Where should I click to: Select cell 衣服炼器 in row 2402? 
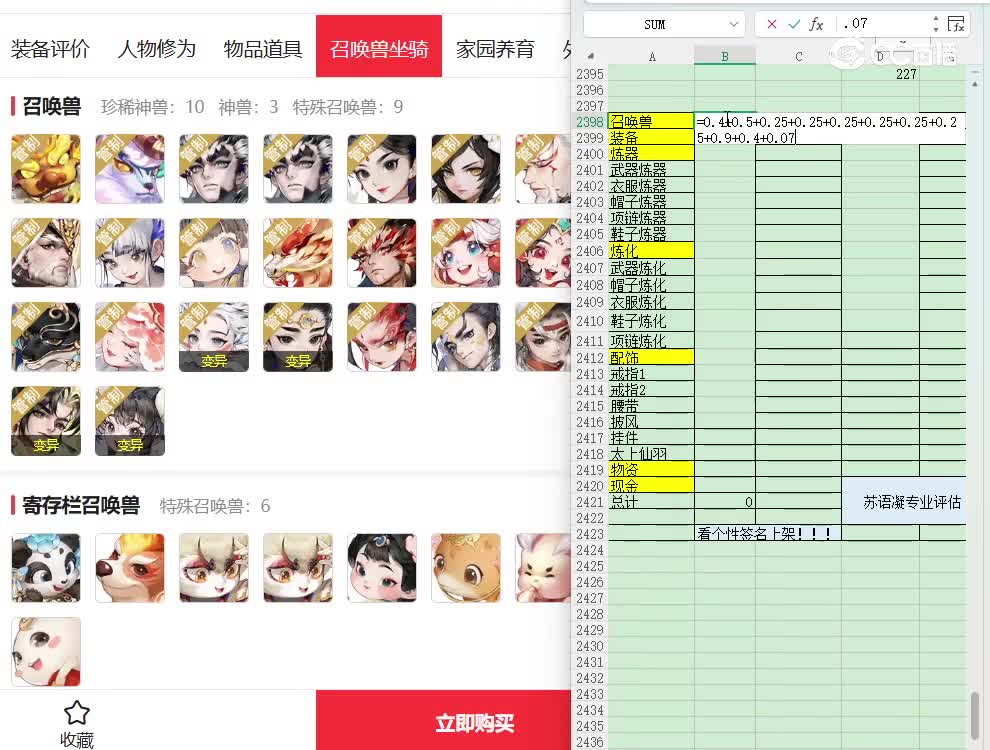click(x=651, y=186)
